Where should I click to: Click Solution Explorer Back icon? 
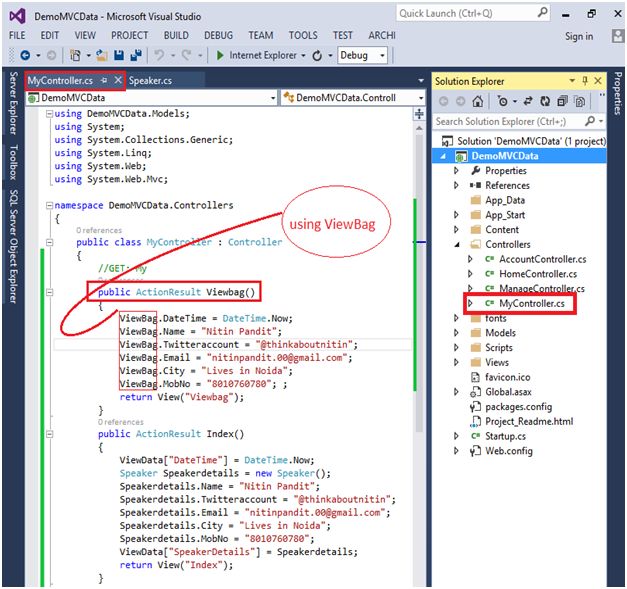443,101
